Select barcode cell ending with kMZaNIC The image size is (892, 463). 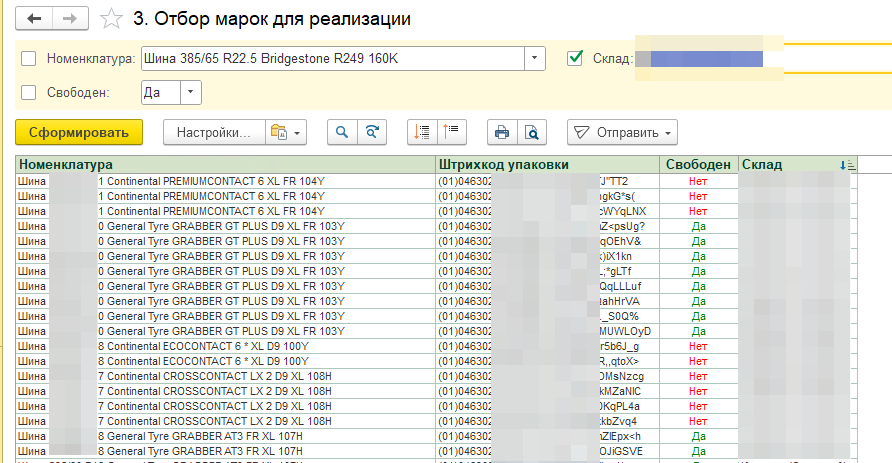pyautogui.click(x=547, y=391)
